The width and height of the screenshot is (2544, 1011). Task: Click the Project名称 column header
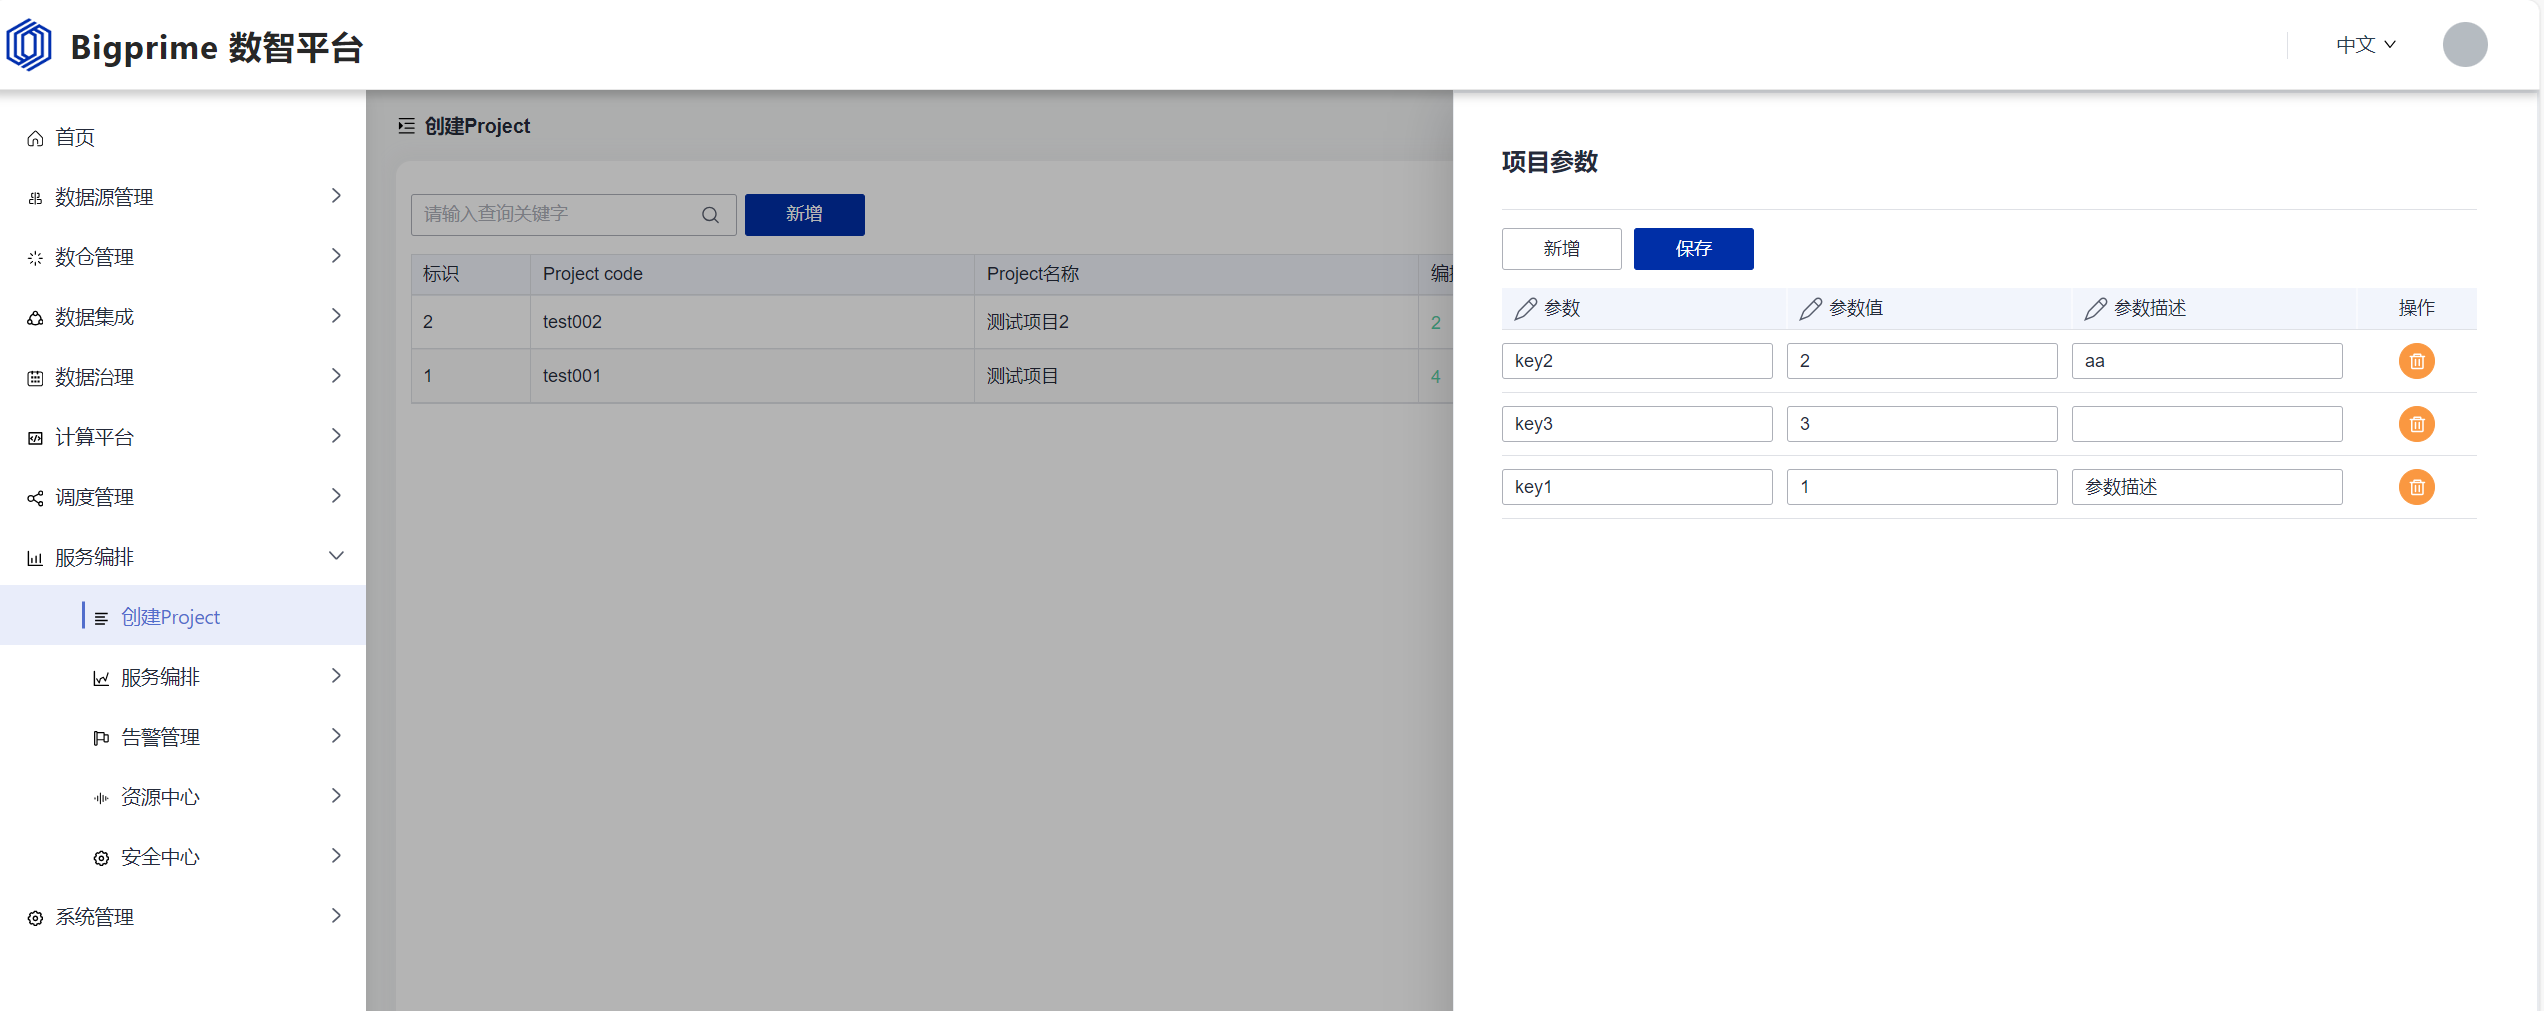(x=1196, y=274)
